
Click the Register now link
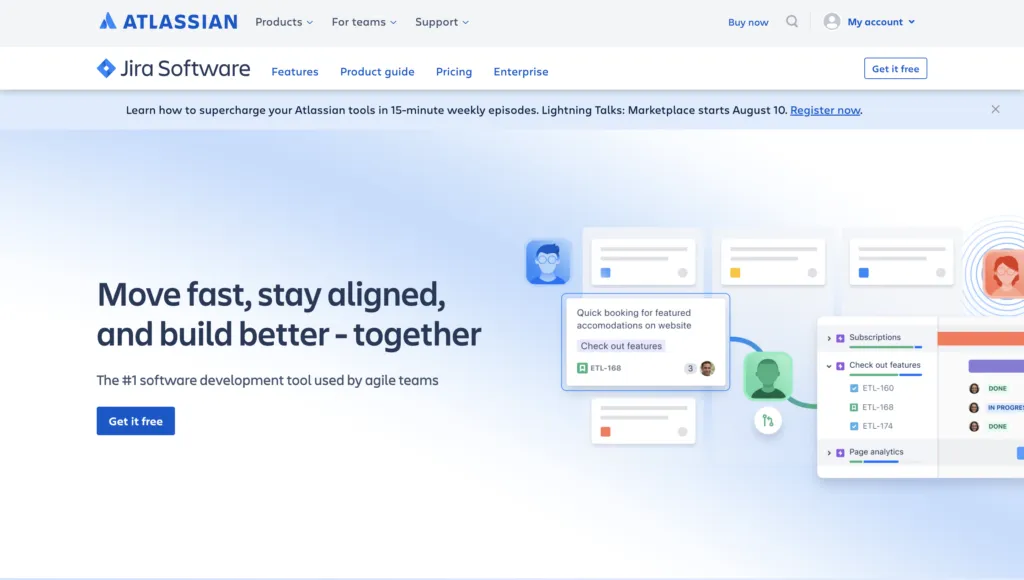pos(825,110)
